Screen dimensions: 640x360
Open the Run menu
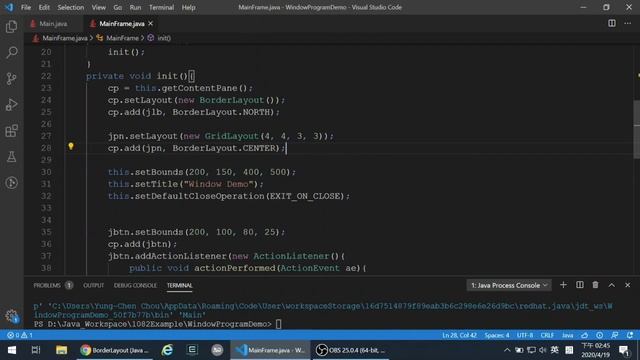pos(135,7)
